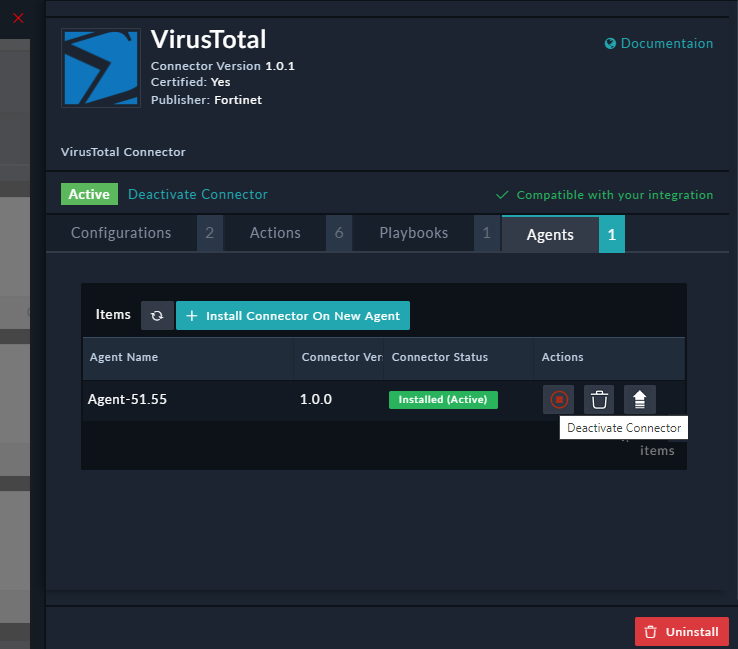Close the connector panel with red X
This screenshot has height=649, width=738.
click(x=18, y=18)
